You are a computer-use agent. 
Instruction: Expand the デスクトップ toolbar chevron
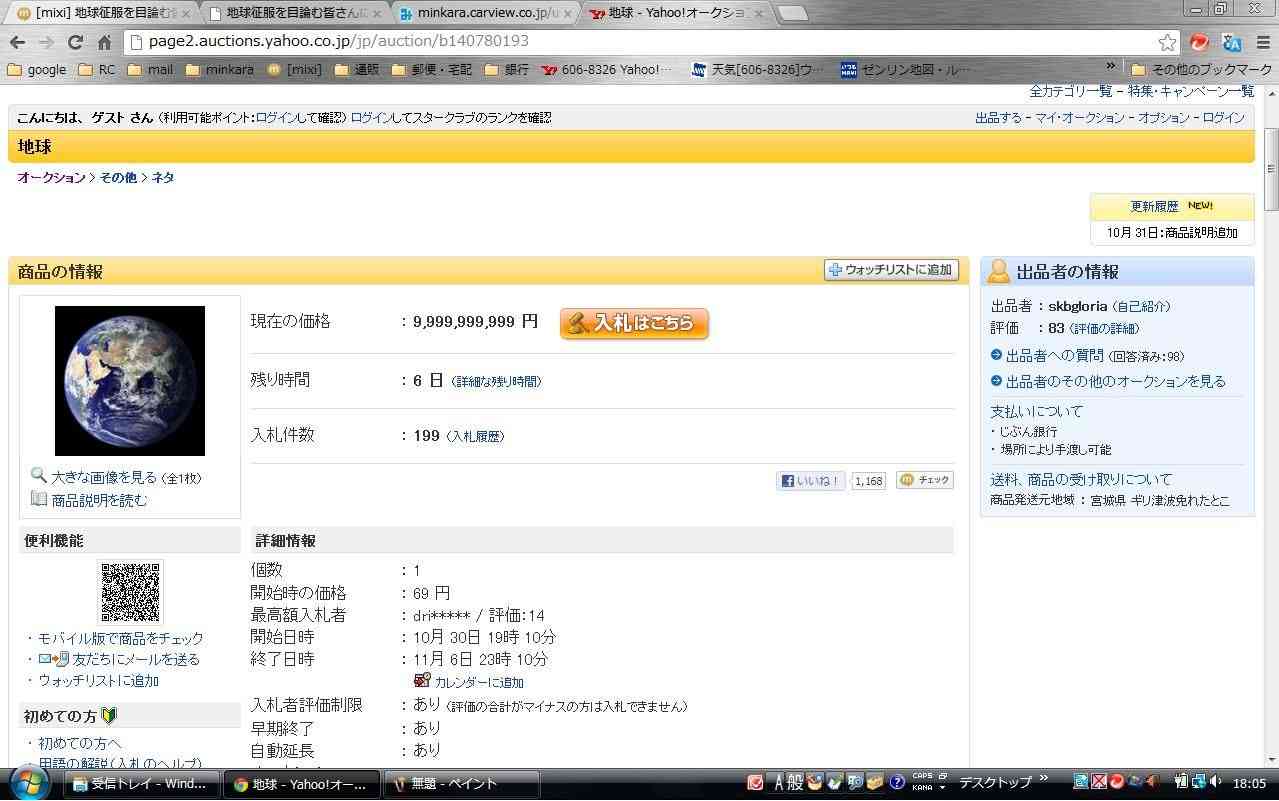pos(1044,779)
